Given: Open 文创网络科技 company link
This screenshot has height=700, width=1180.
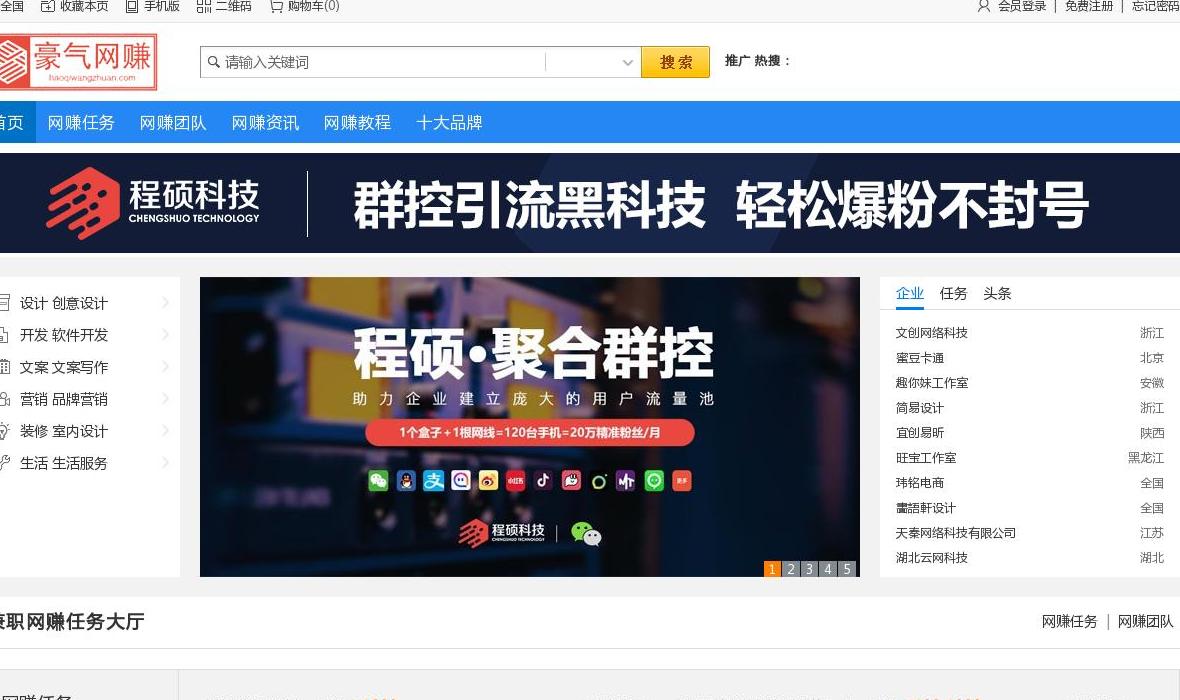Looking at the screenshot, I should (x=932, y=333).
